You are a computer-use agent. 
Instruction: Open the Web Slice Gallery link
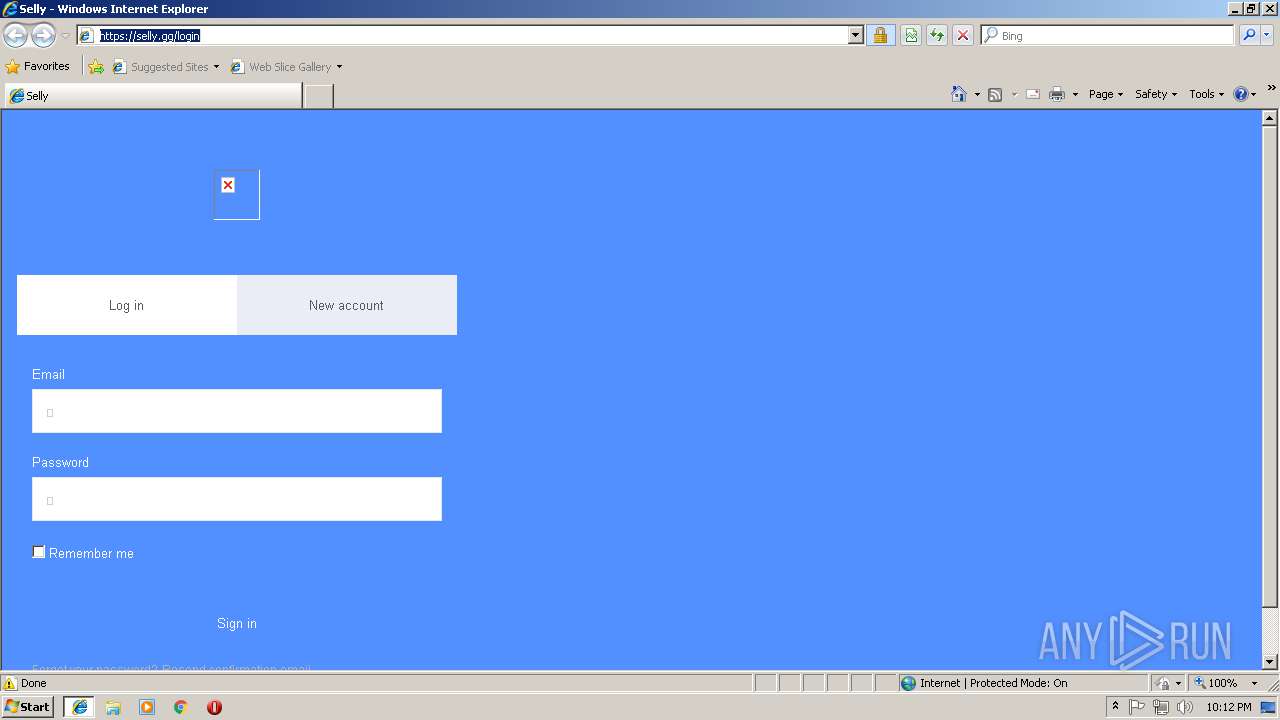[281, 66]
